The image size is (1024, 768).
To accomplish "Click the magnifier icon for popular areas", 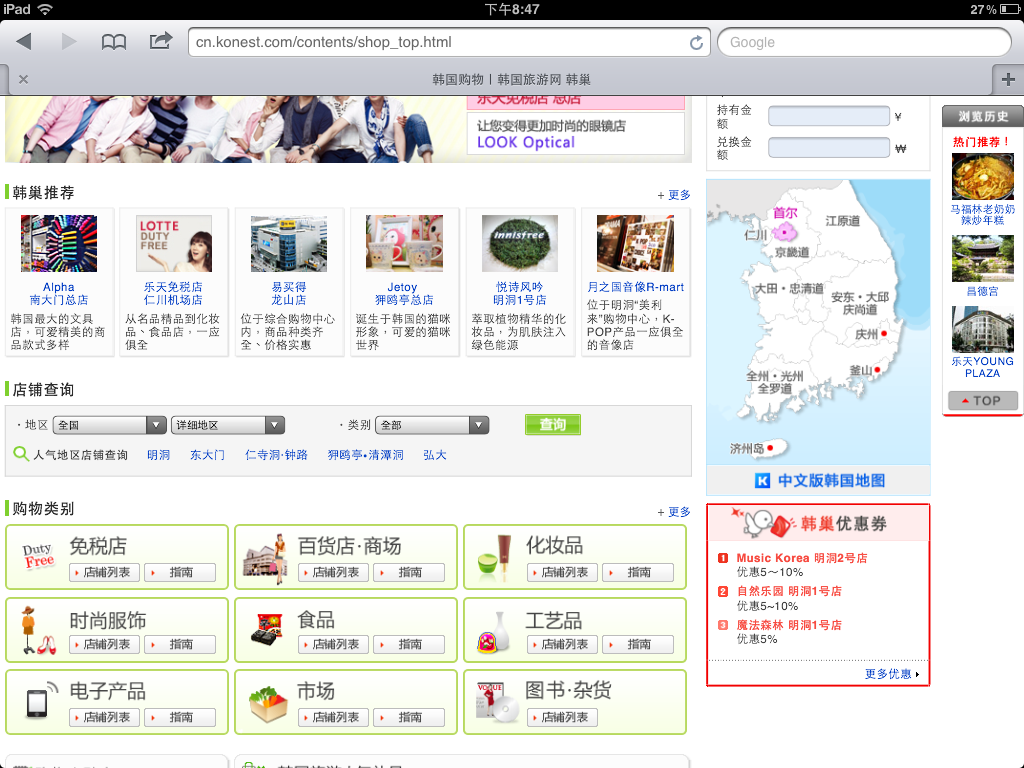I will [21, 454].
